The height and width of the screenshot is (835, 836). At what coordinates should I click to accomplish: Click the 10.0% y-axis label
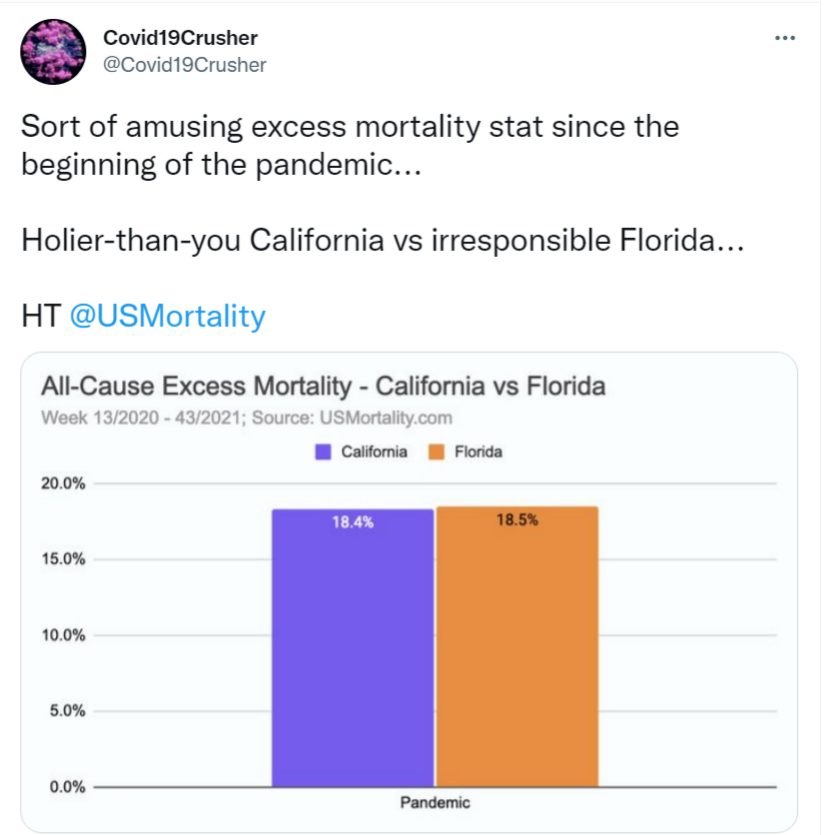63,636
